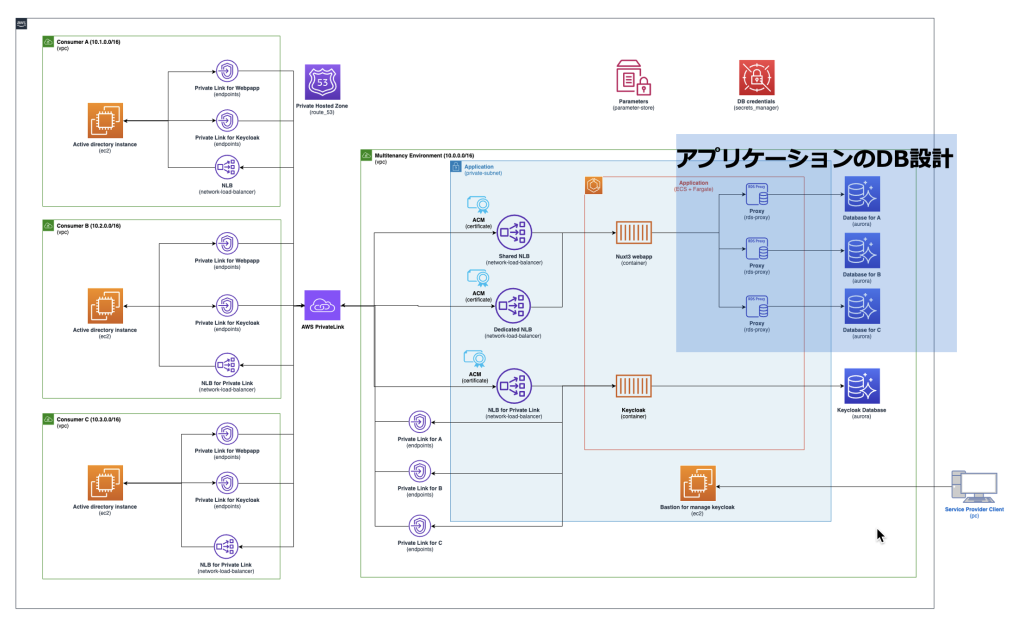The width and height of the screenshot is (1024, 635).
Task: Select Consumer A's Active directory instance icon
Action: [x=105, y=121]
